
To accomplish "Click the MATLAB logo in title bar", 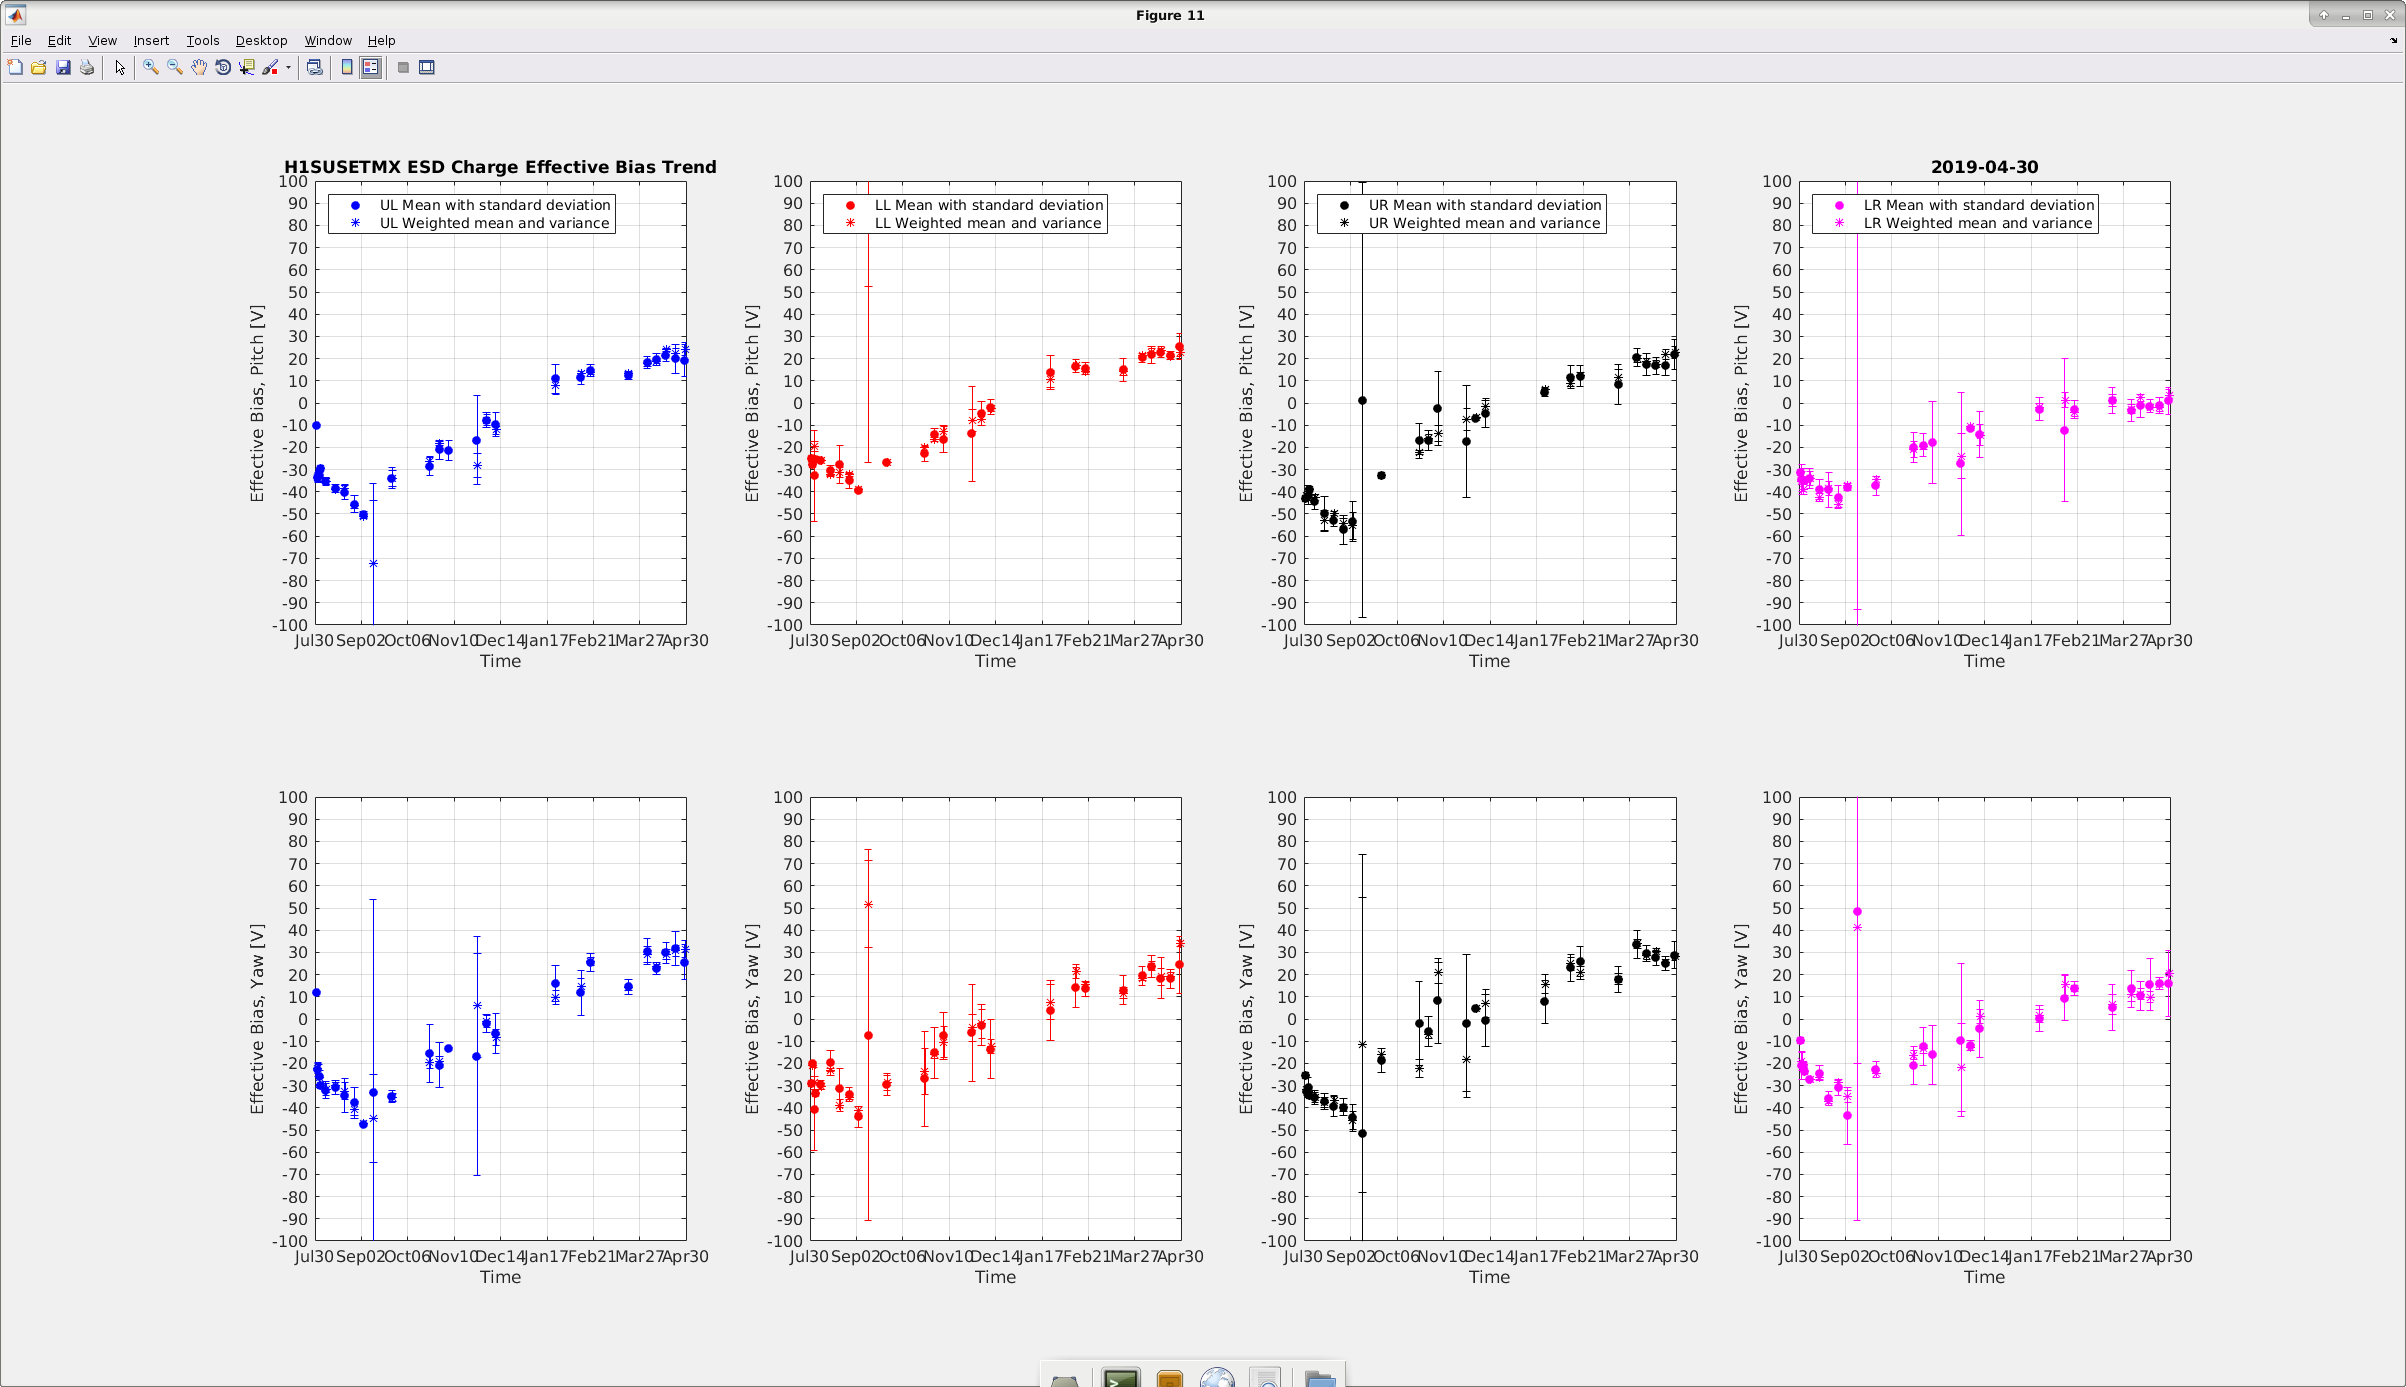I will [x=15, y=15].
